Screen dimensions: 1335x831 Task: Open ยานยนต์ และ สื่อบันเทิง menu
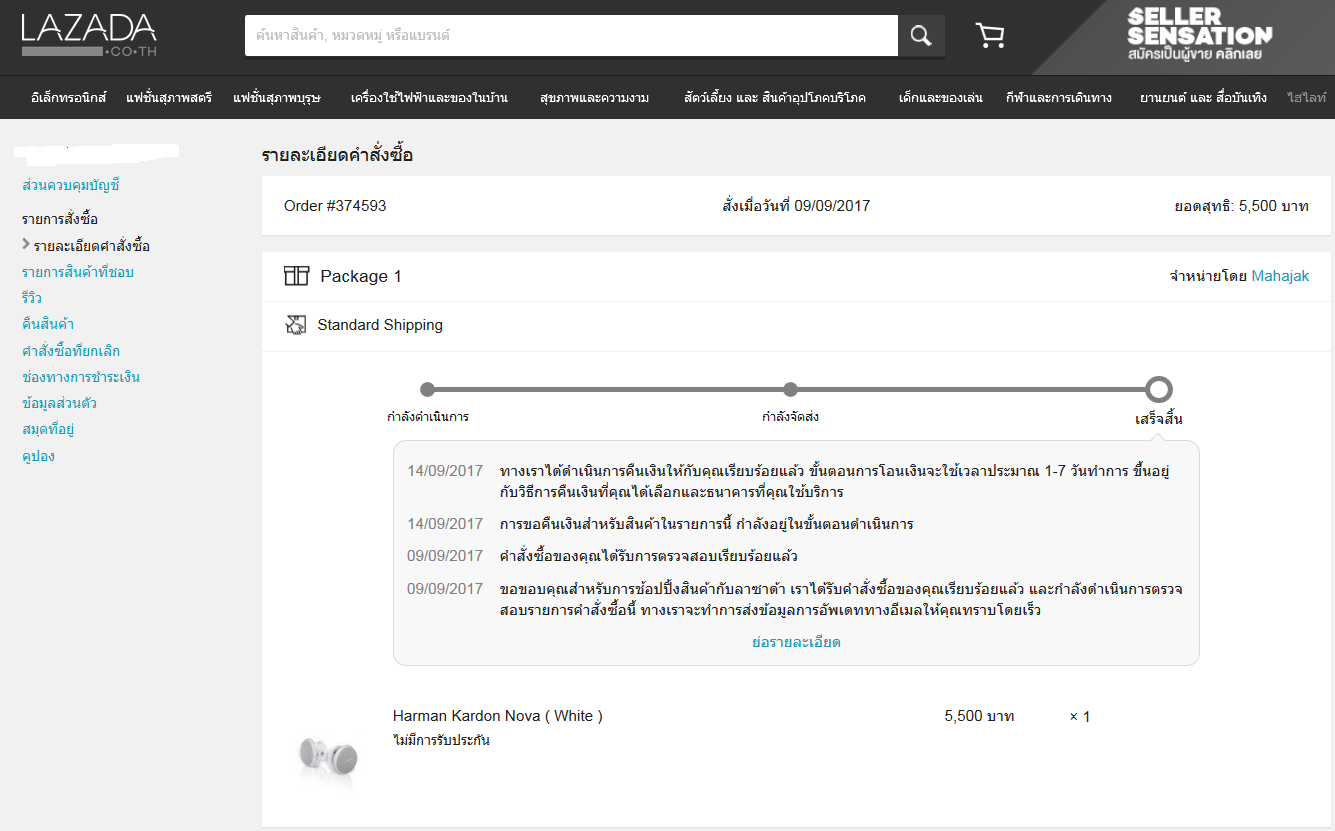pyautogui.click(x=1203, y=98)
